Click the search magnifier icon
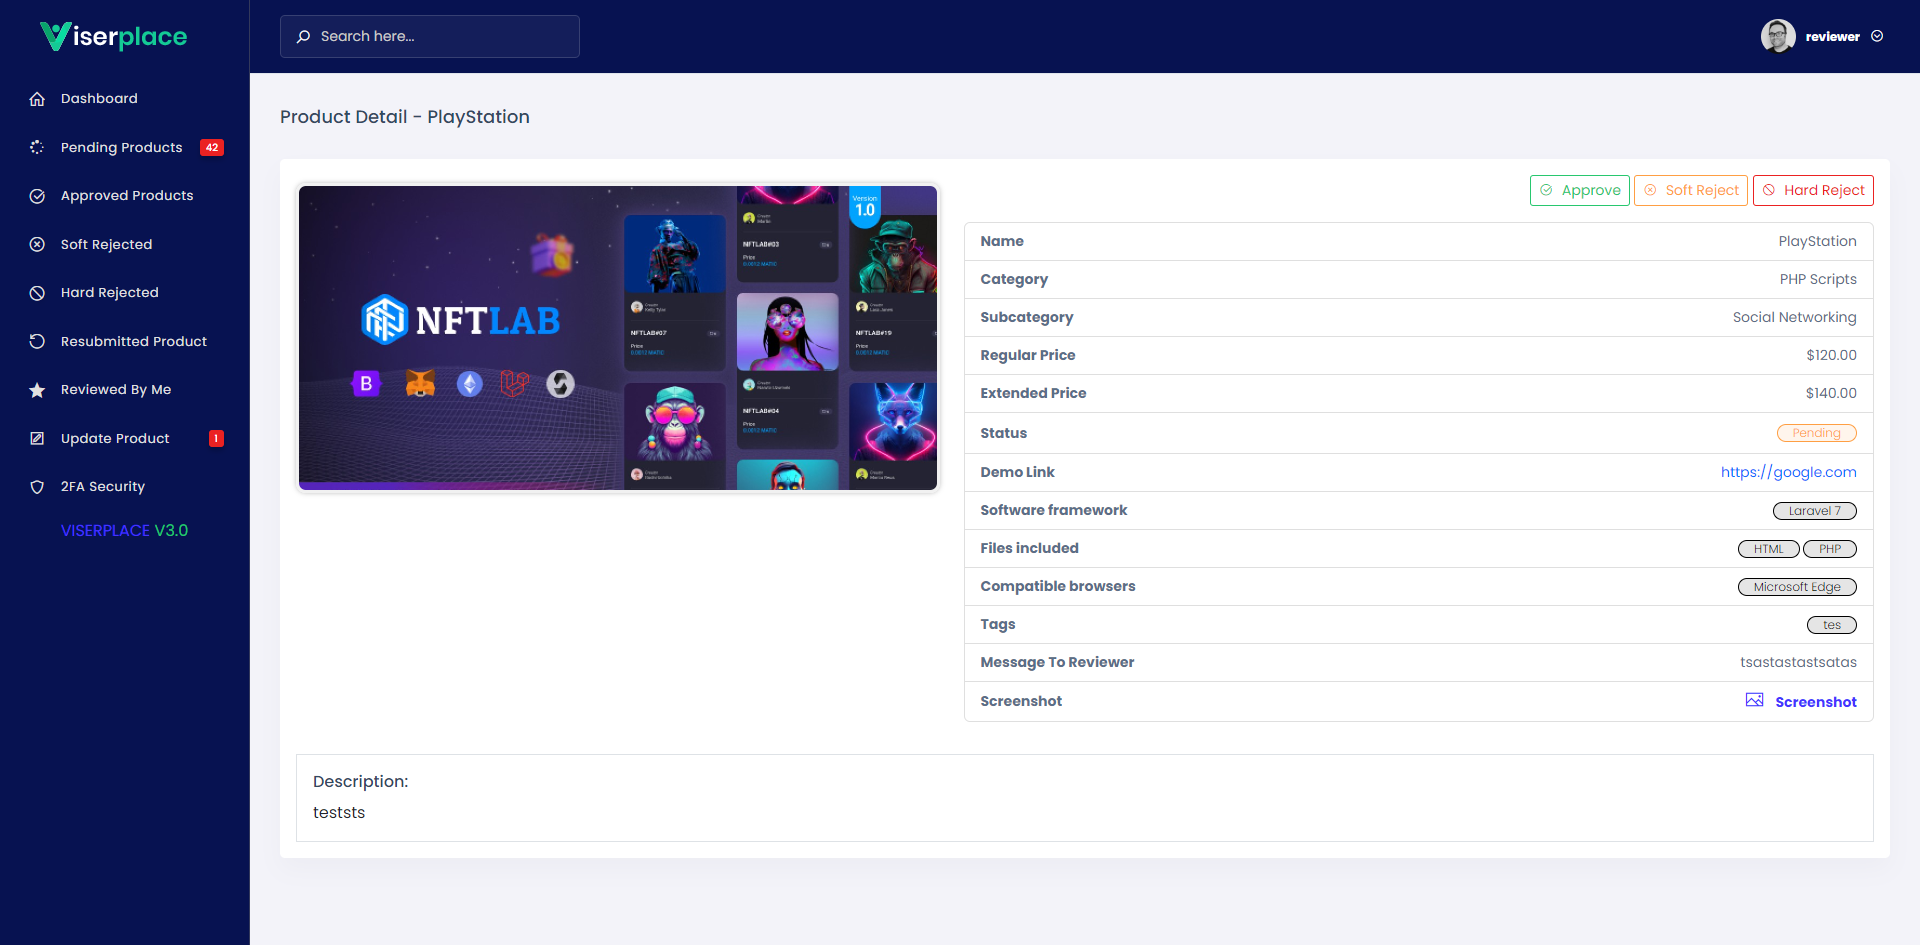1920x945 pixels. pos(303,36)
